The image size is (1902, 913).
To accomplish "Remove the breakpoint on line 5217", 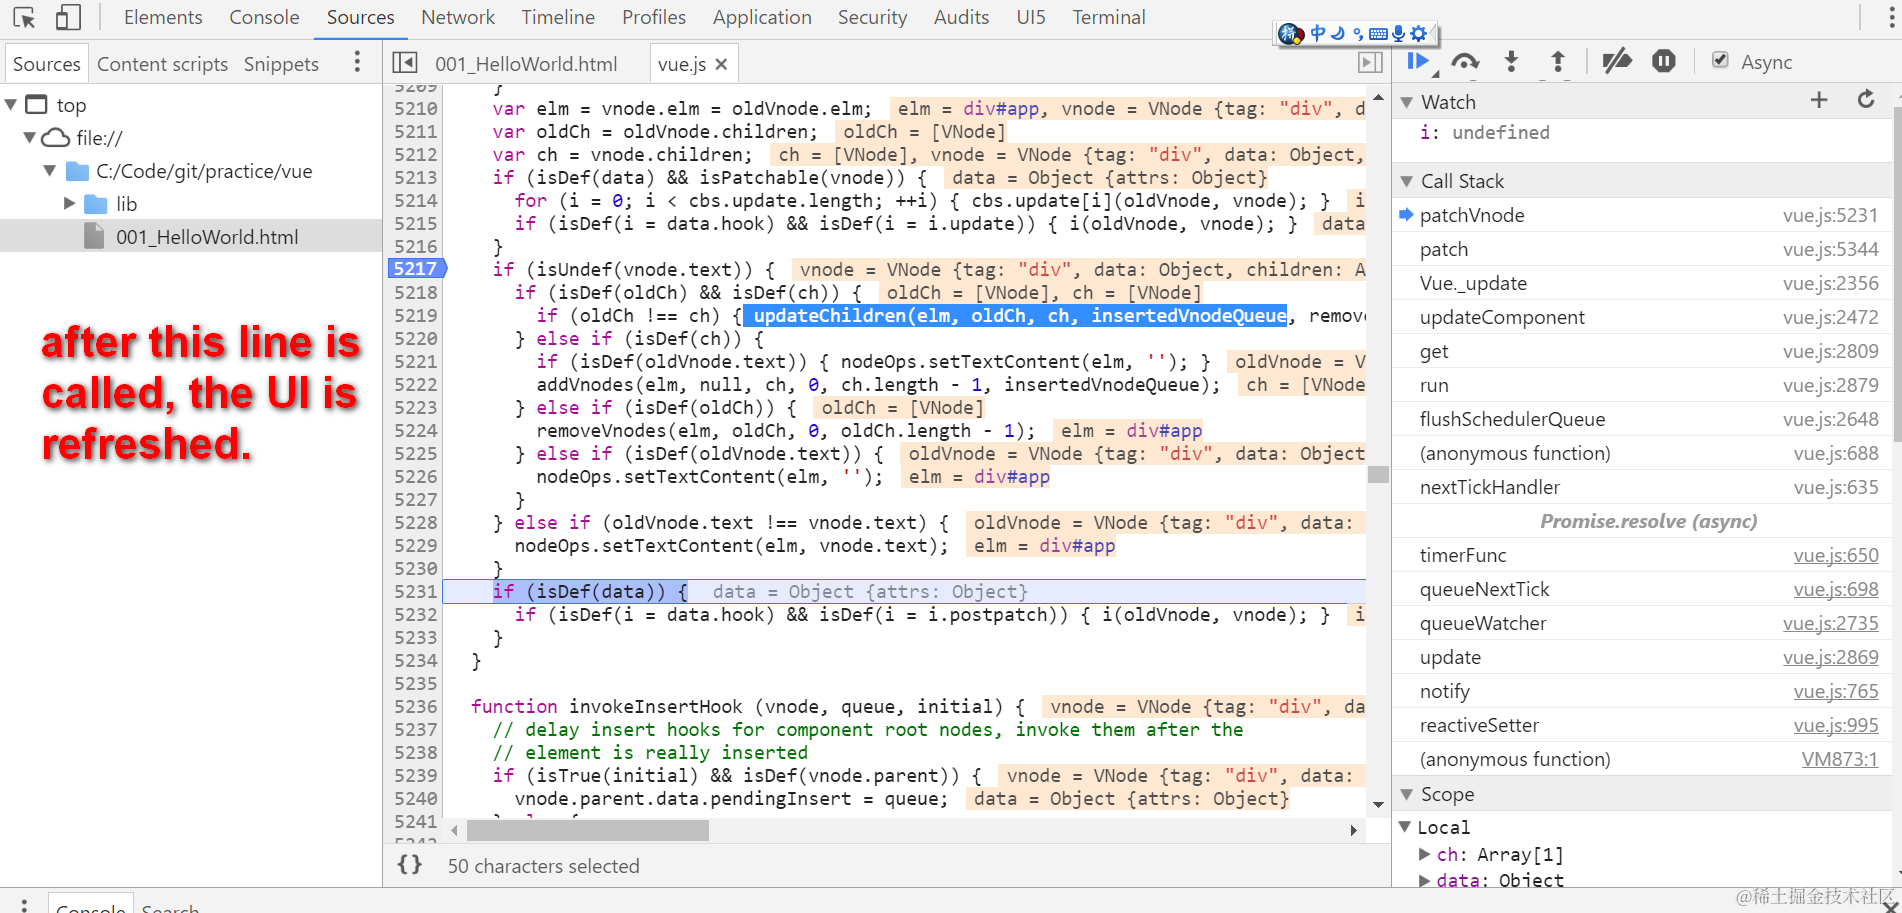I will click(x=416, y=269).
